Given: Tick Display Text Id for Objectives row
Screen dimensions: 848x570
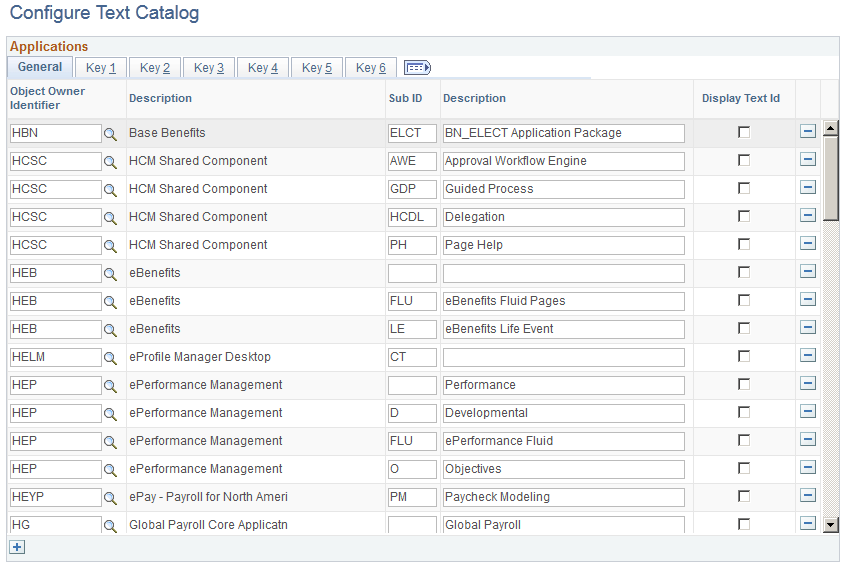Looking at the screenshot, I should [744, 468].
